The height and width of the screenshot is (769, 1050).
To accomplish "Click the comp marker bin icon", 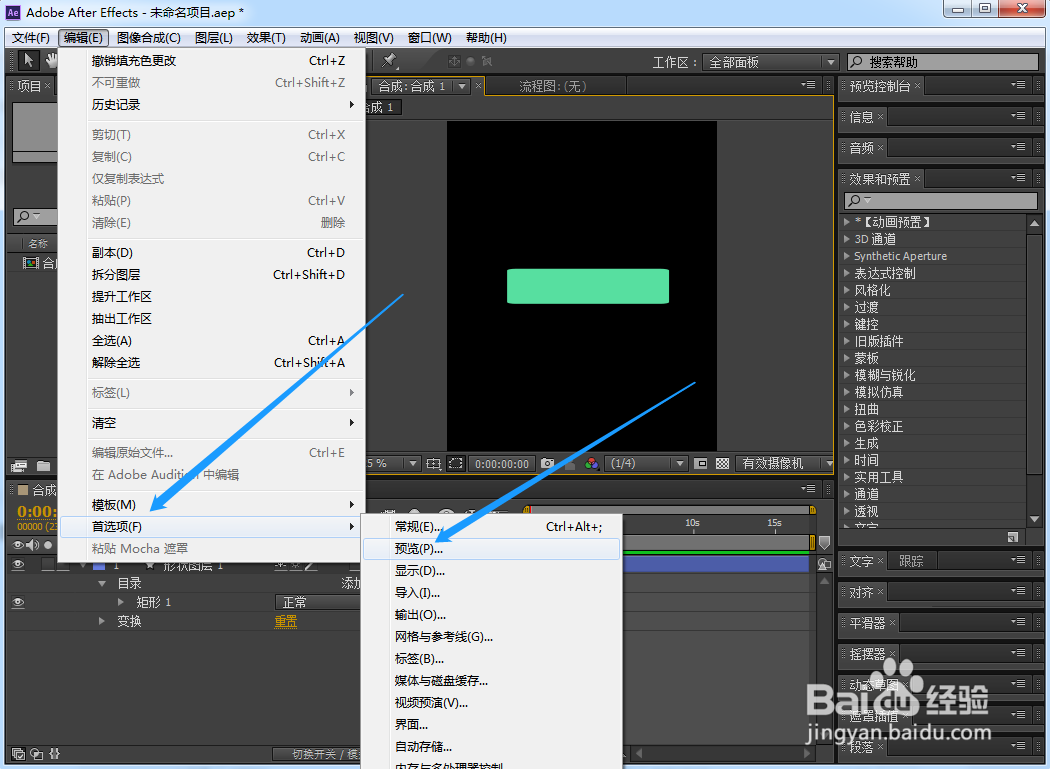I will (824, 542).
